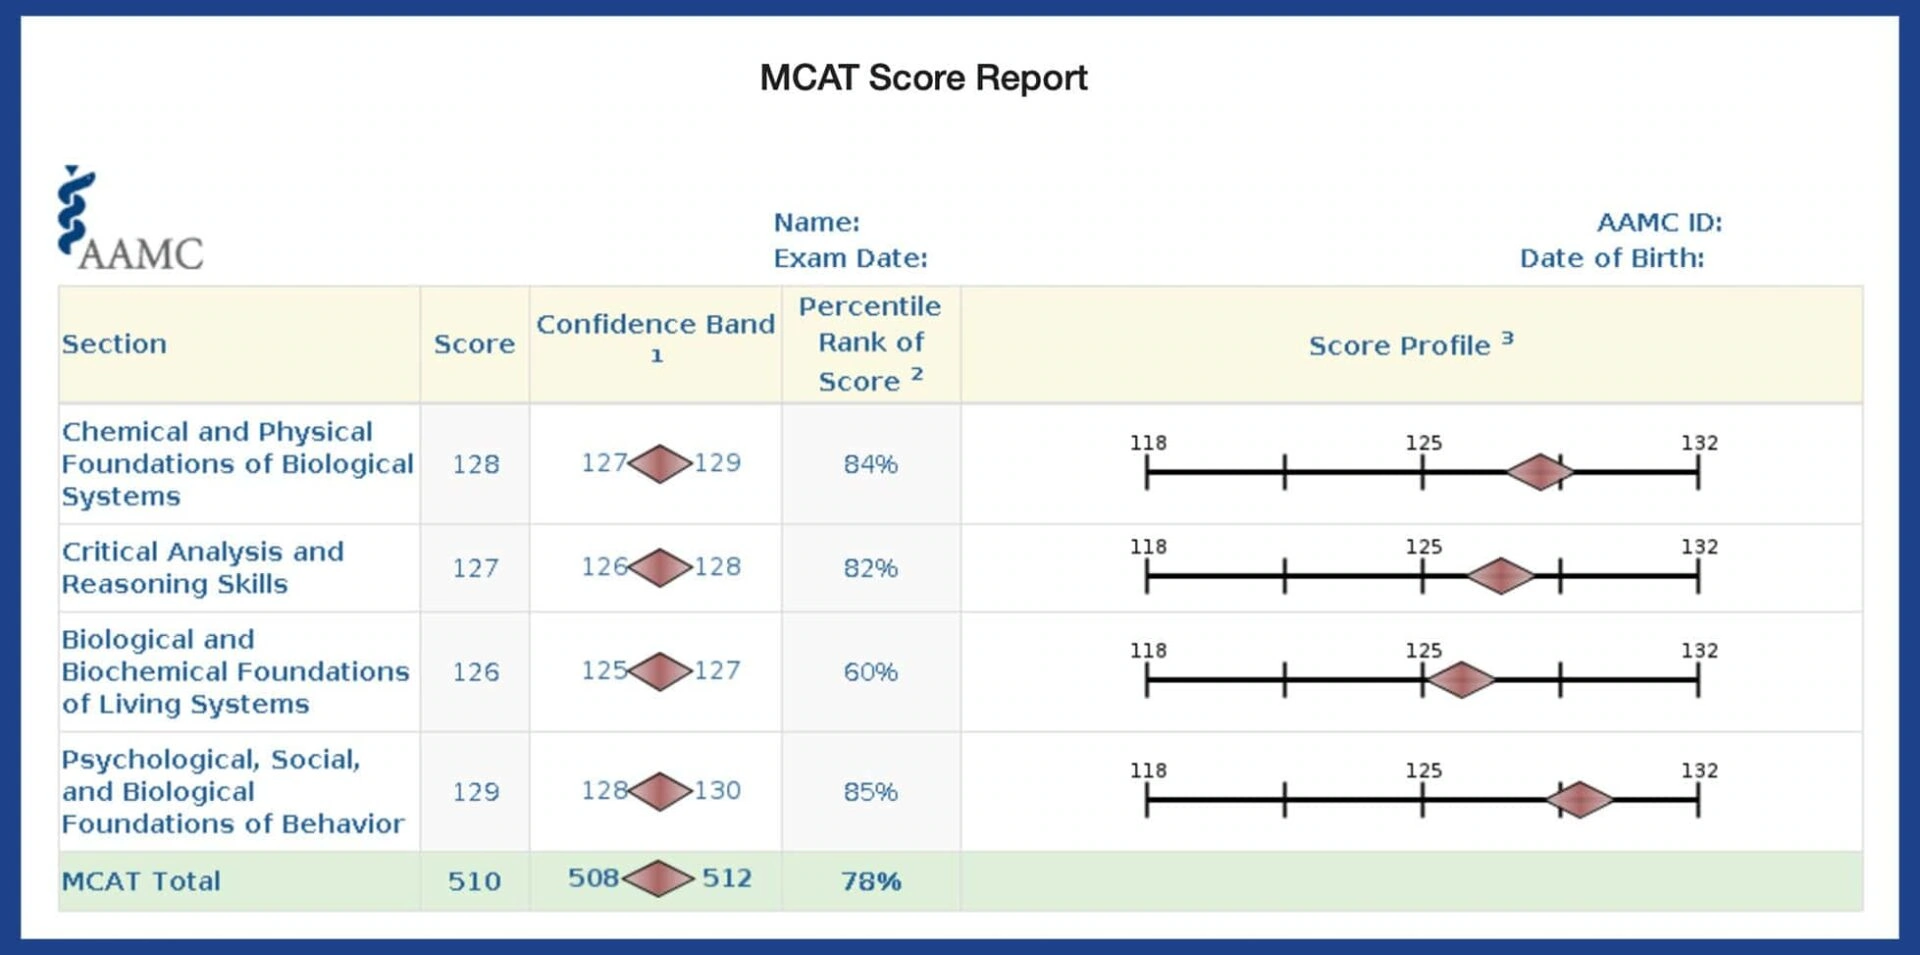This screenshot has width=1920, height=955.
Task: Click the Confidence Band column header
Action: tap(655, 326)
